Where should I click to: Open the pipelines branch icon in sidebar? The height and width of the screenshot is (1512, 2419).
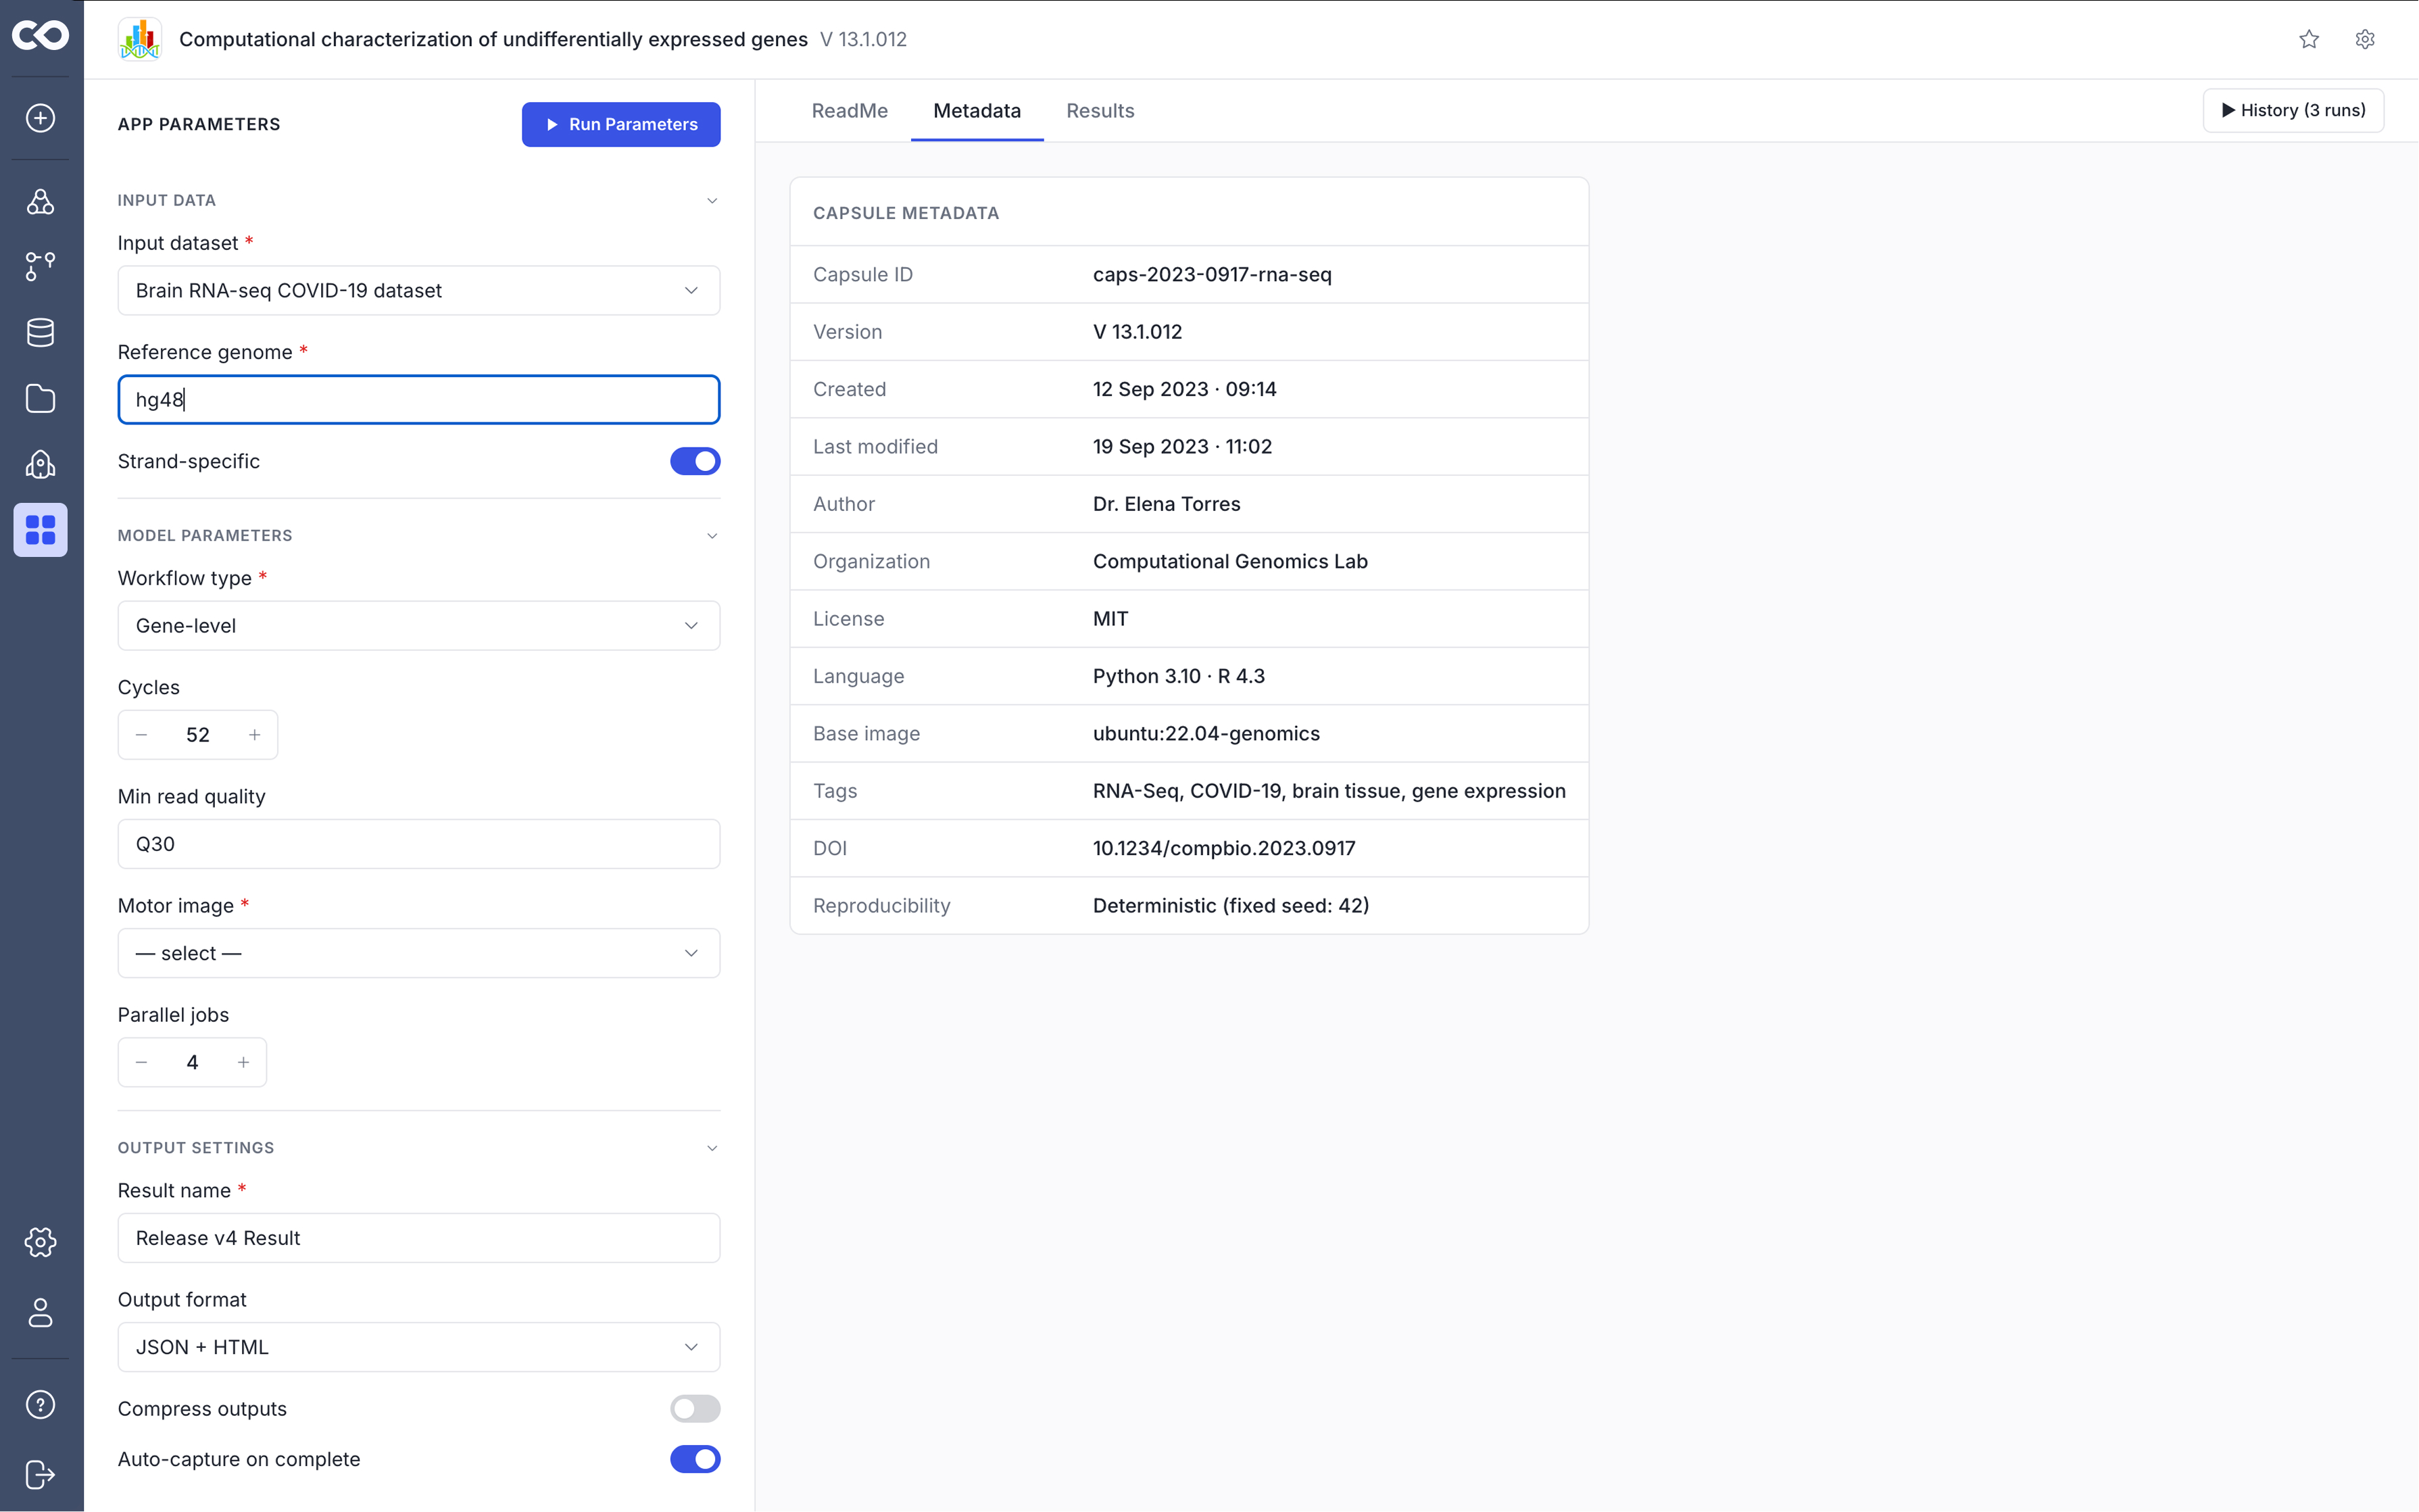tap(40, 266)
